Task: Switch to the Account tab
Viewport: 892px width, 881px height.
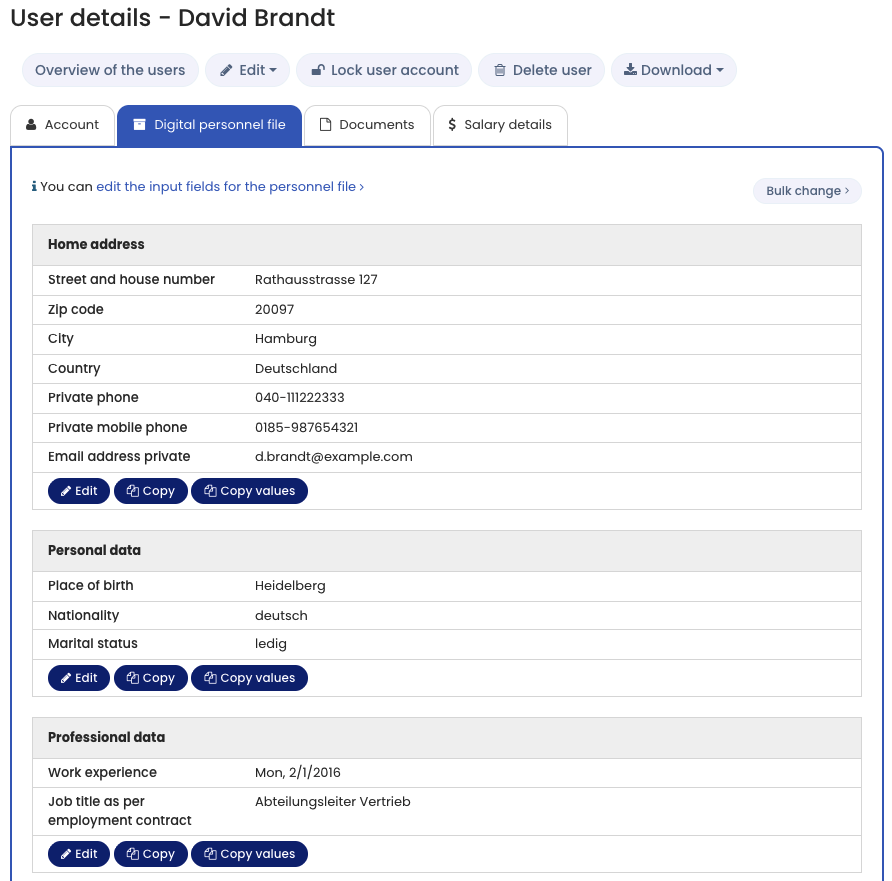Action: pyautogui.click(x=62, y=125)
